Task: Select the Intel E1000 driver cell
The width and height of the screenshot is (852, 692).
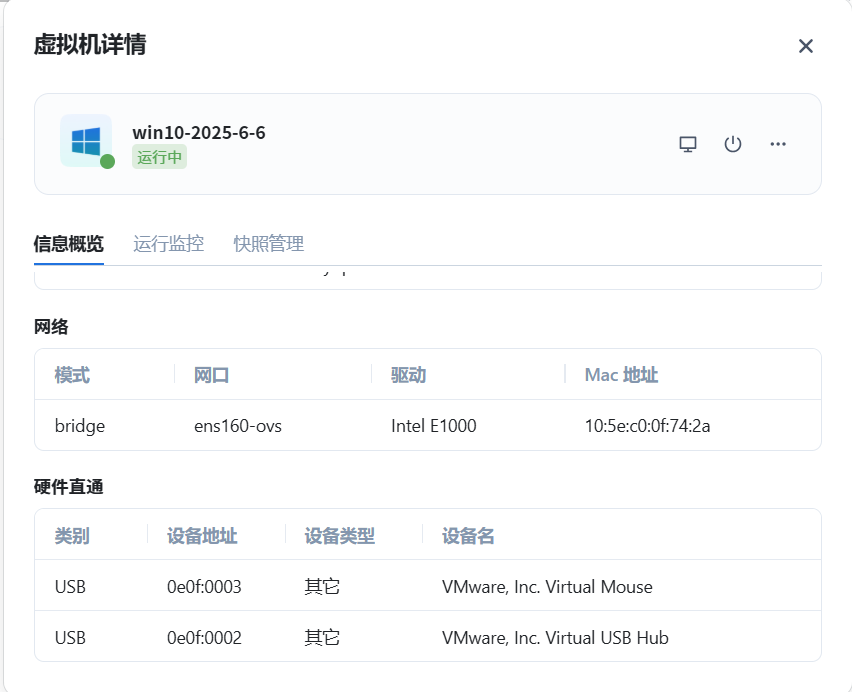Action: (433, 426)
